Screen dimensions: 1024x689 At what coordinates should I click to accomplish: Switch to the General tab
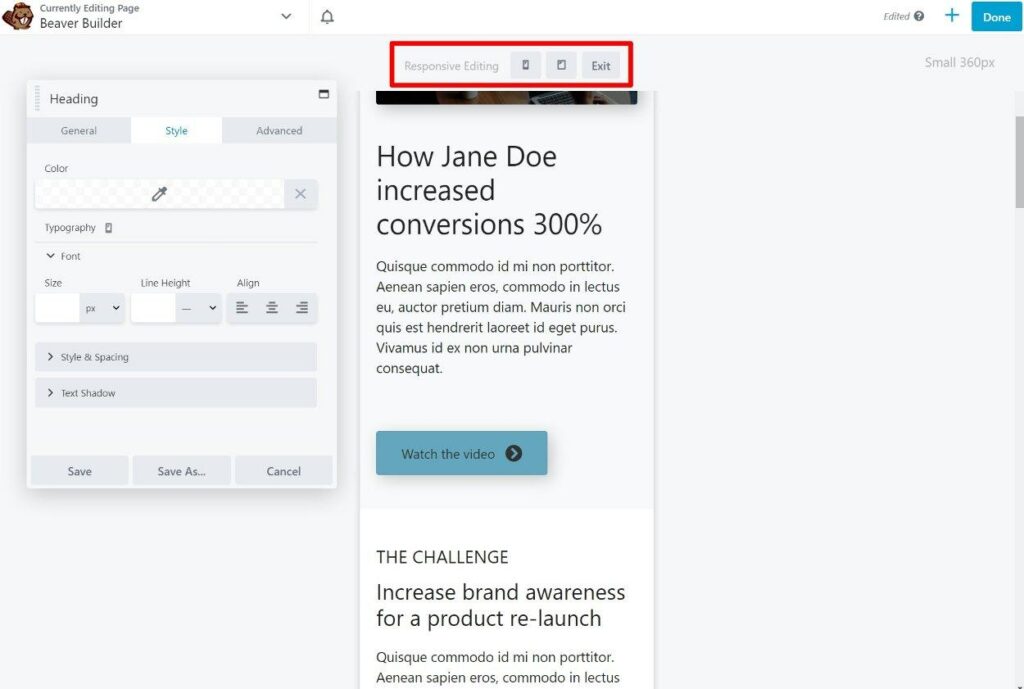[78, 131]
